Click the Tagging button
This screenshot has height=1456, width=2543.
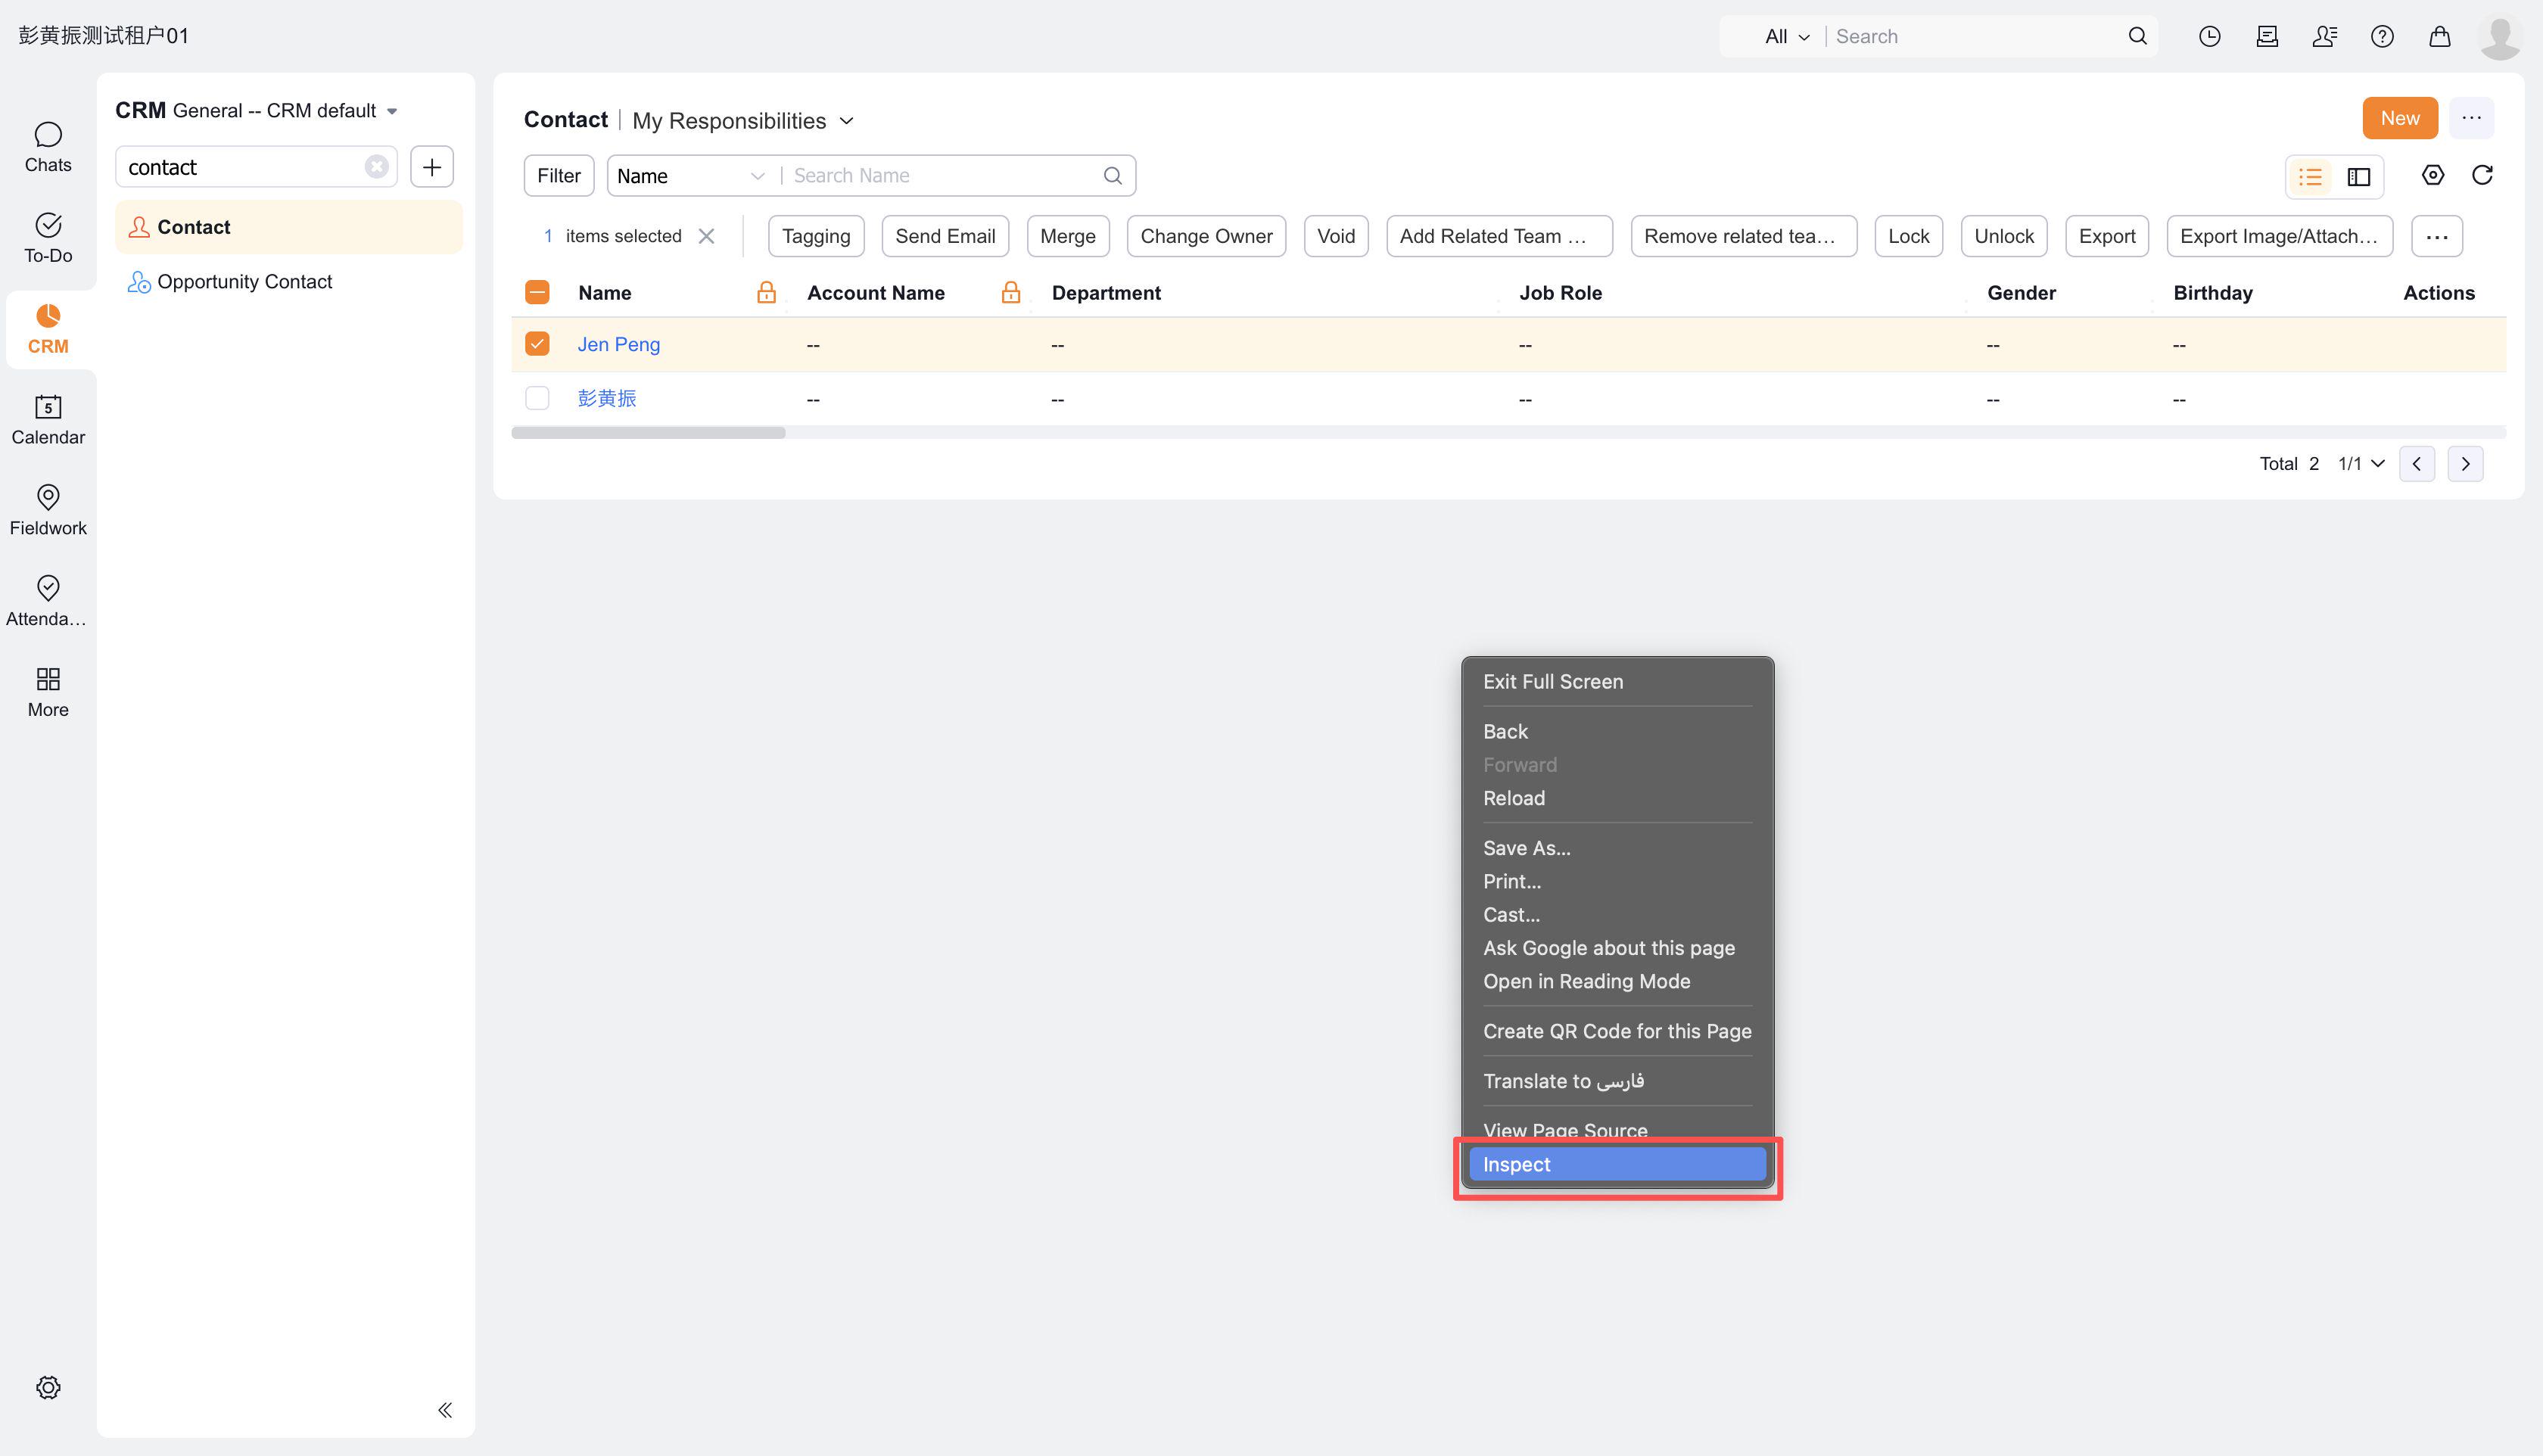(x=816, y=236)
